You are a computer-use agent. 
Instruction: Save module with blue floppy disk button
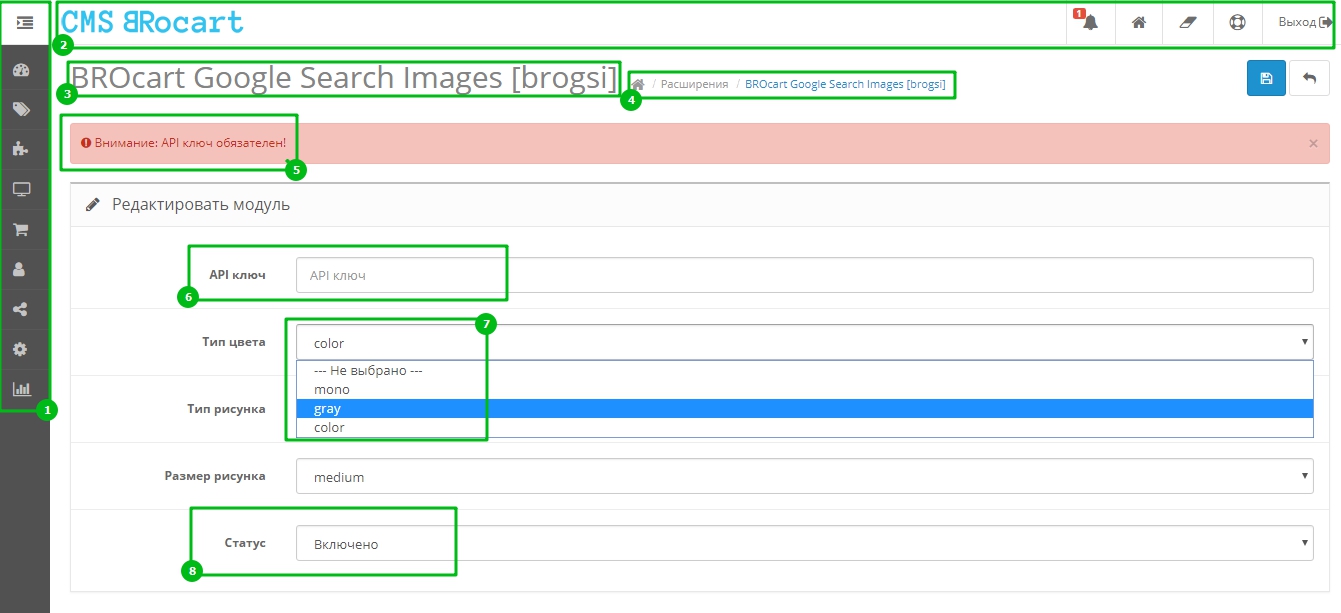pos(1267,78)
